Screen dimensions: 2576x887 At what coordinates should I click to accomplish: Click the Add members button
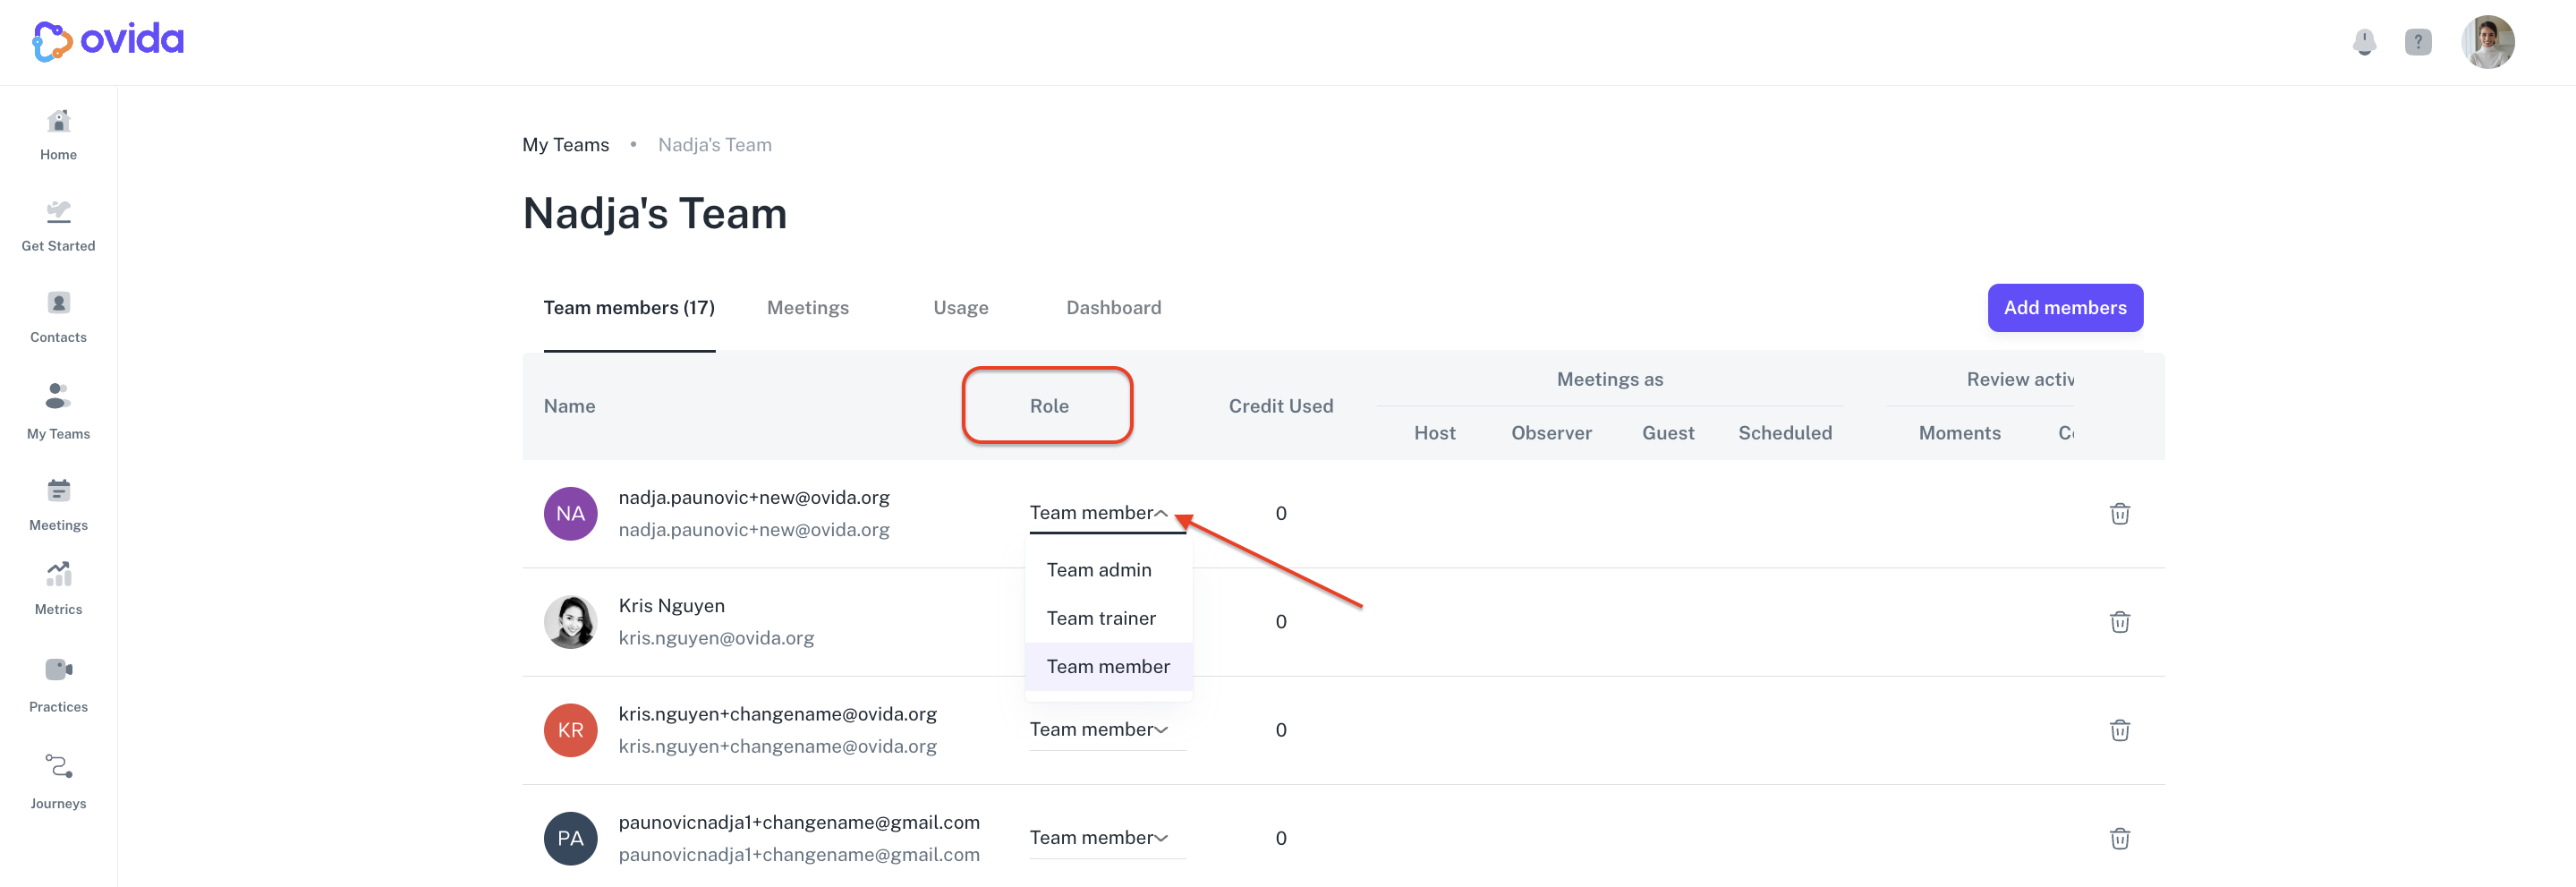click(2064, 308)
